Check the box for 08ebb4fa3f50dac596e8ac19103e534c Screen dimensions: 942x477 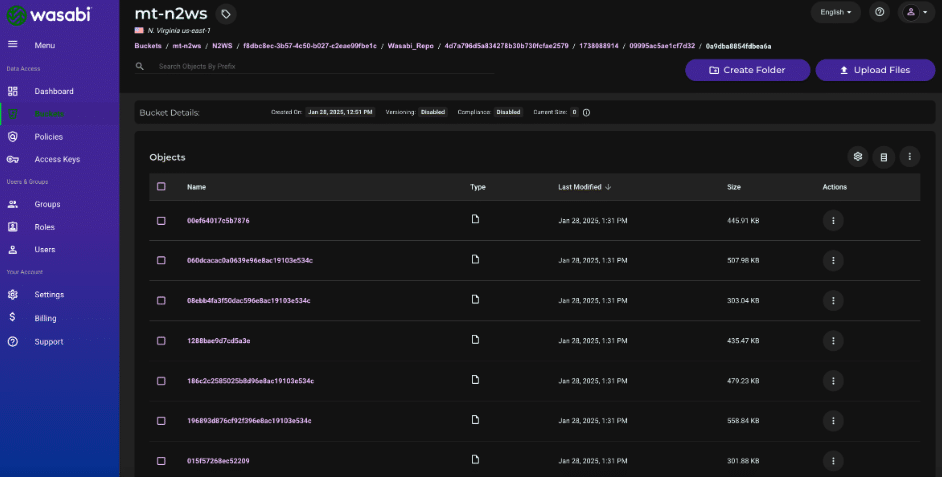[161, 300]
